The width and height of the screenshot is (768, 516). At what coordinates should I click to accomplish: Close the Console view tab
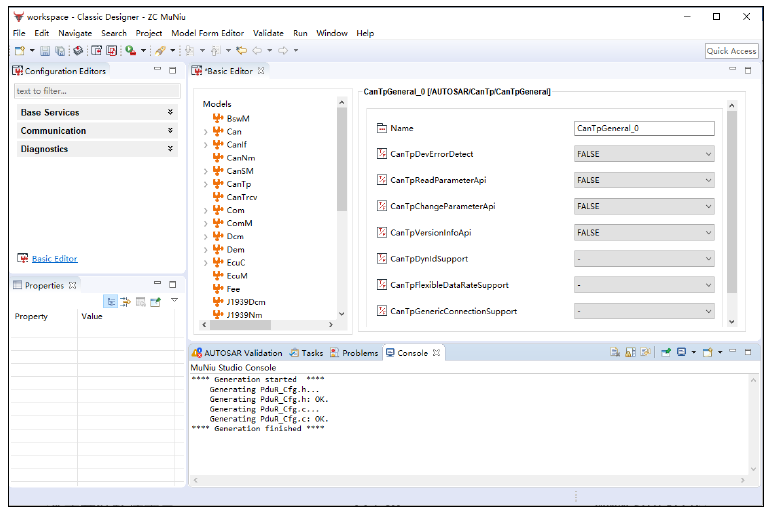tap(436, 352)
